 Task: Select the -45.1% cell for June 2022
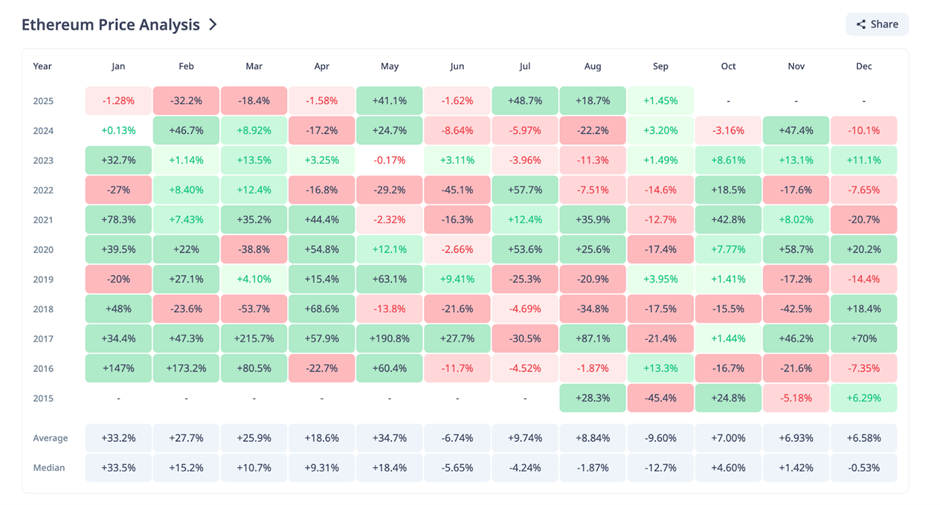457,190
